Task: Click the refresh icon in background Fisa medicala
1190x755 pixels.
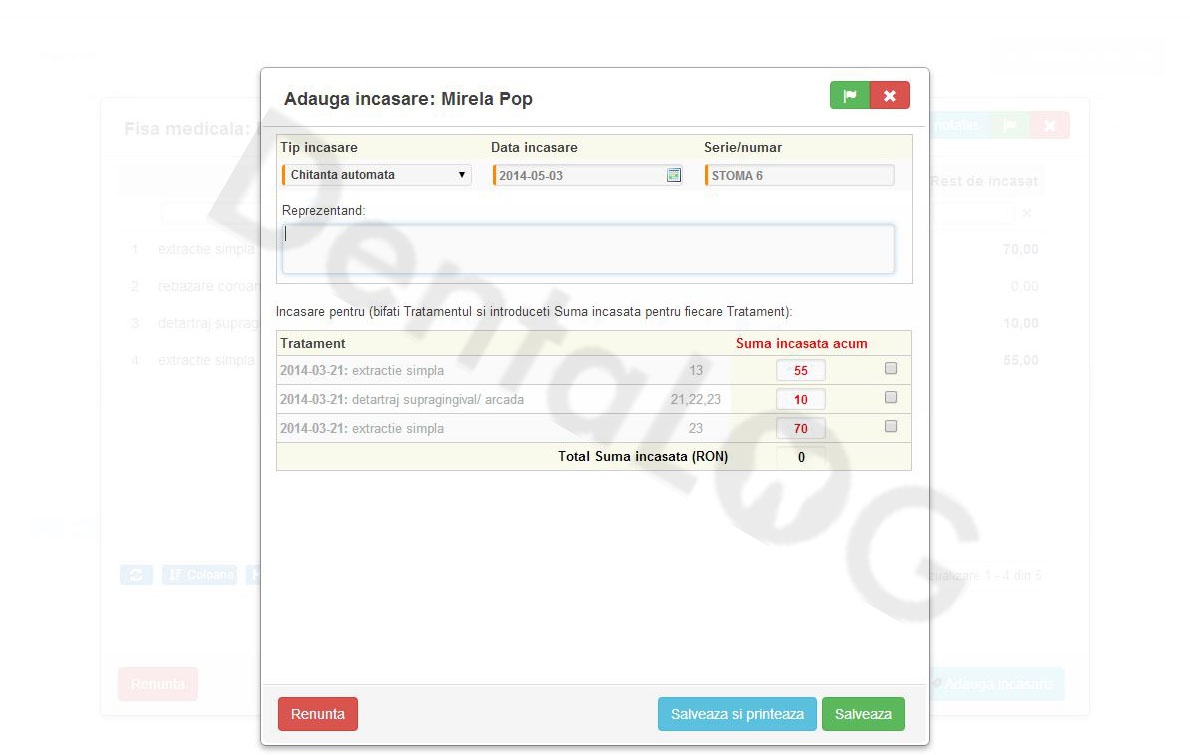Action: pyautogui.click(x=137, y=575)
